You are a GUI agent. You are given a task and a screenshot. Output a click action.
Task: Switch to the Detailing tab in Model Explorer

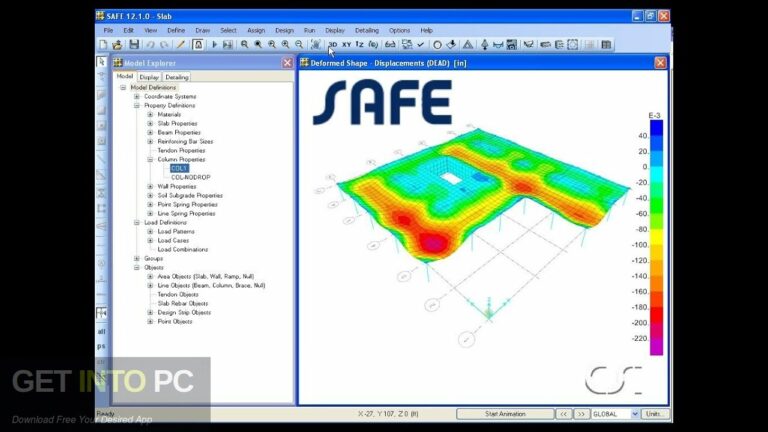coord(176,77)
